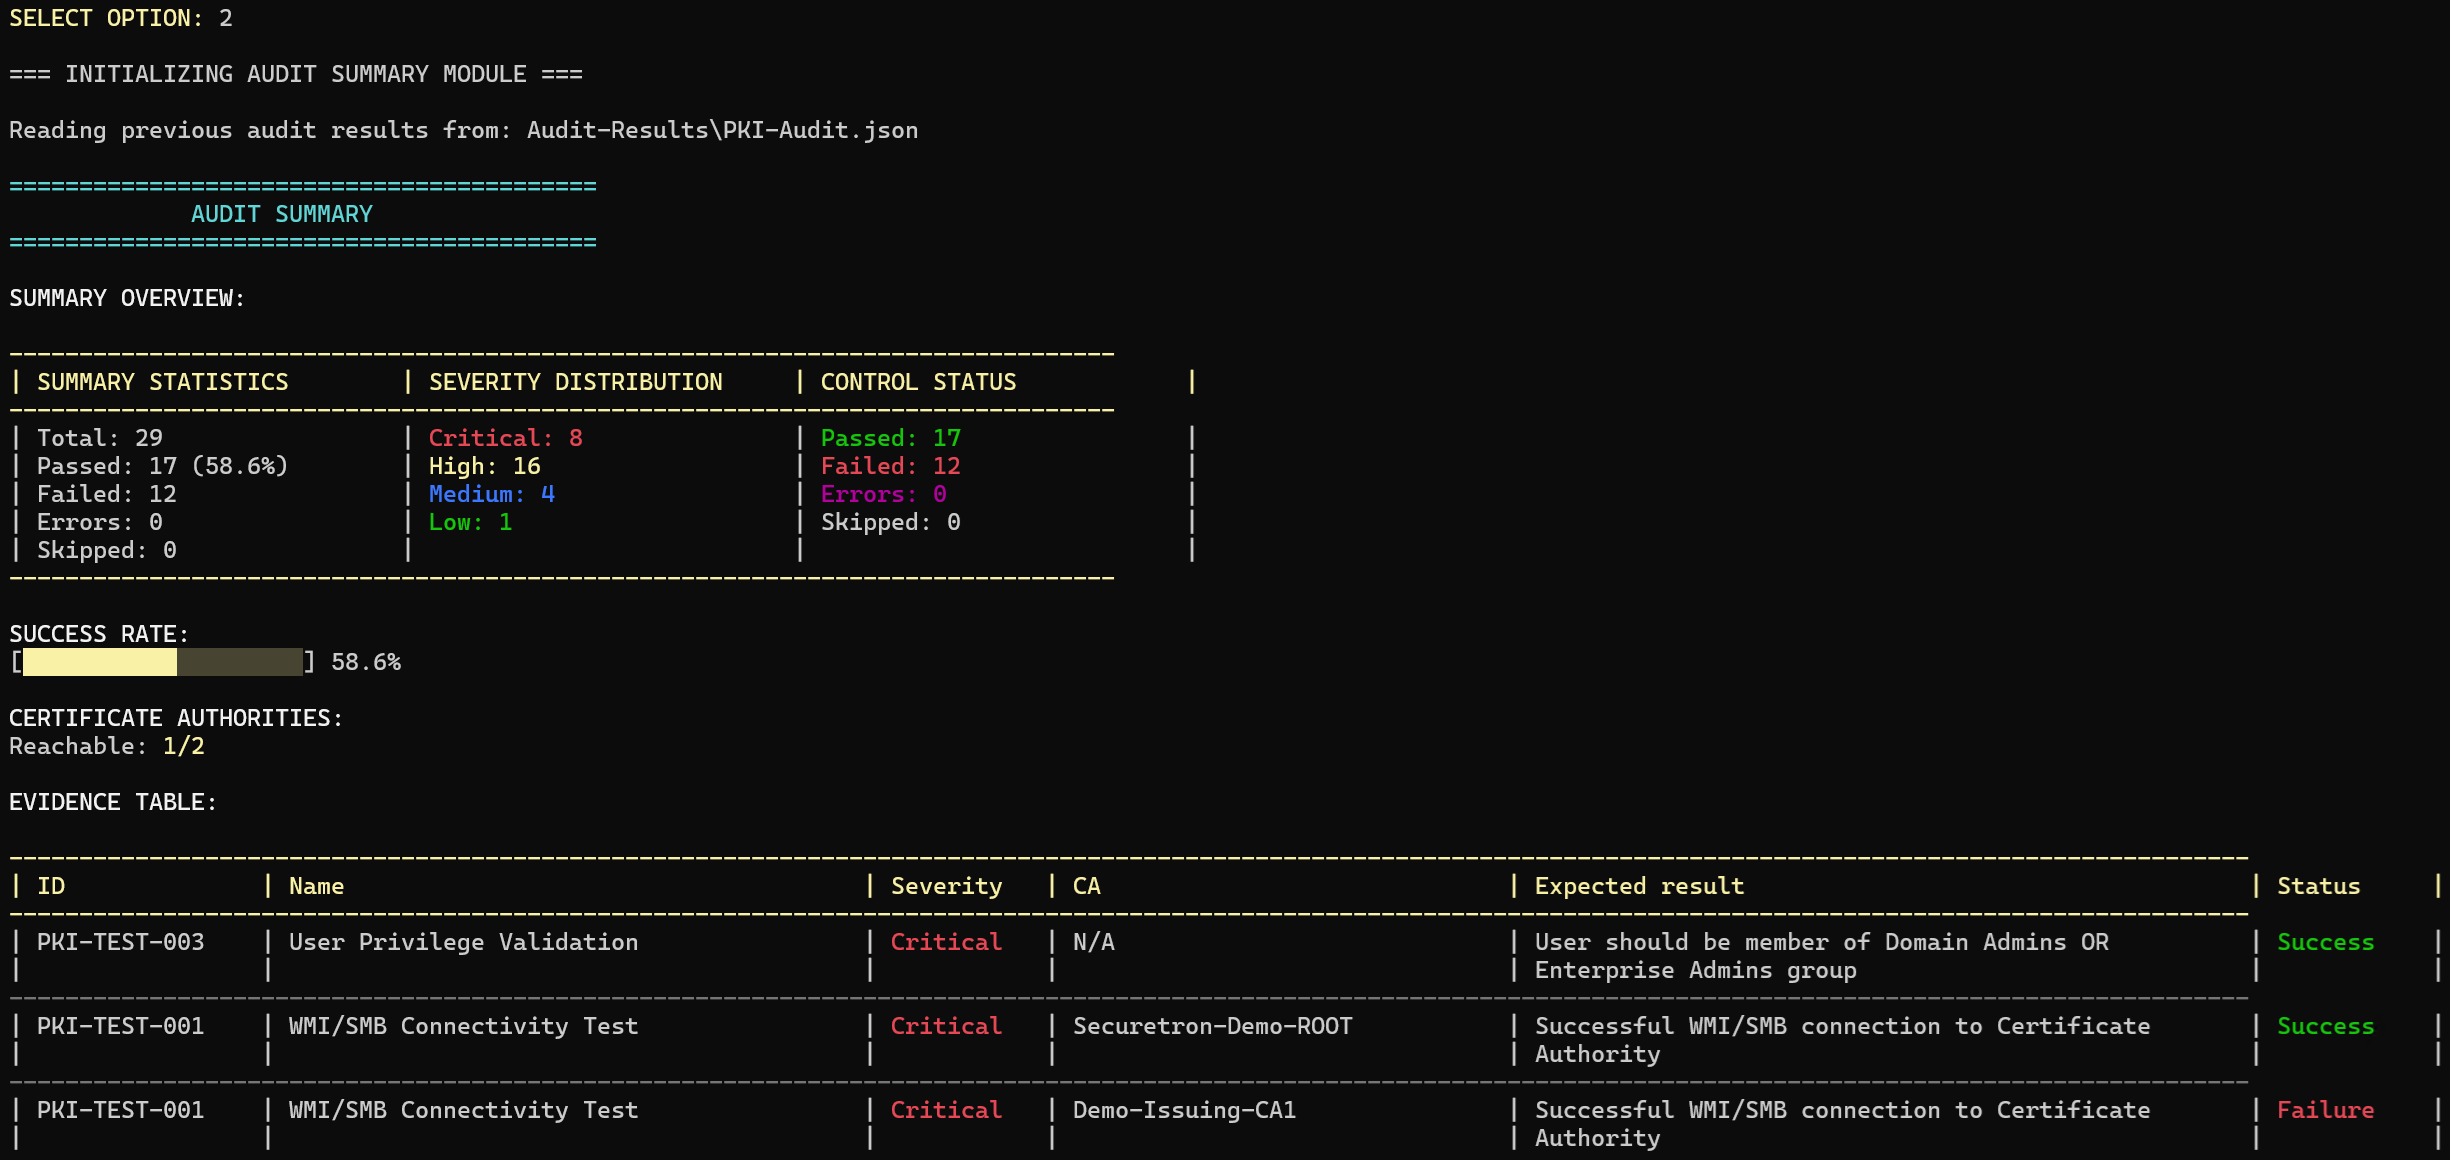Screen dimensions: 2450x1160
Task: Click the 'Severity' header in evidence table
Action: pos(947,886)
